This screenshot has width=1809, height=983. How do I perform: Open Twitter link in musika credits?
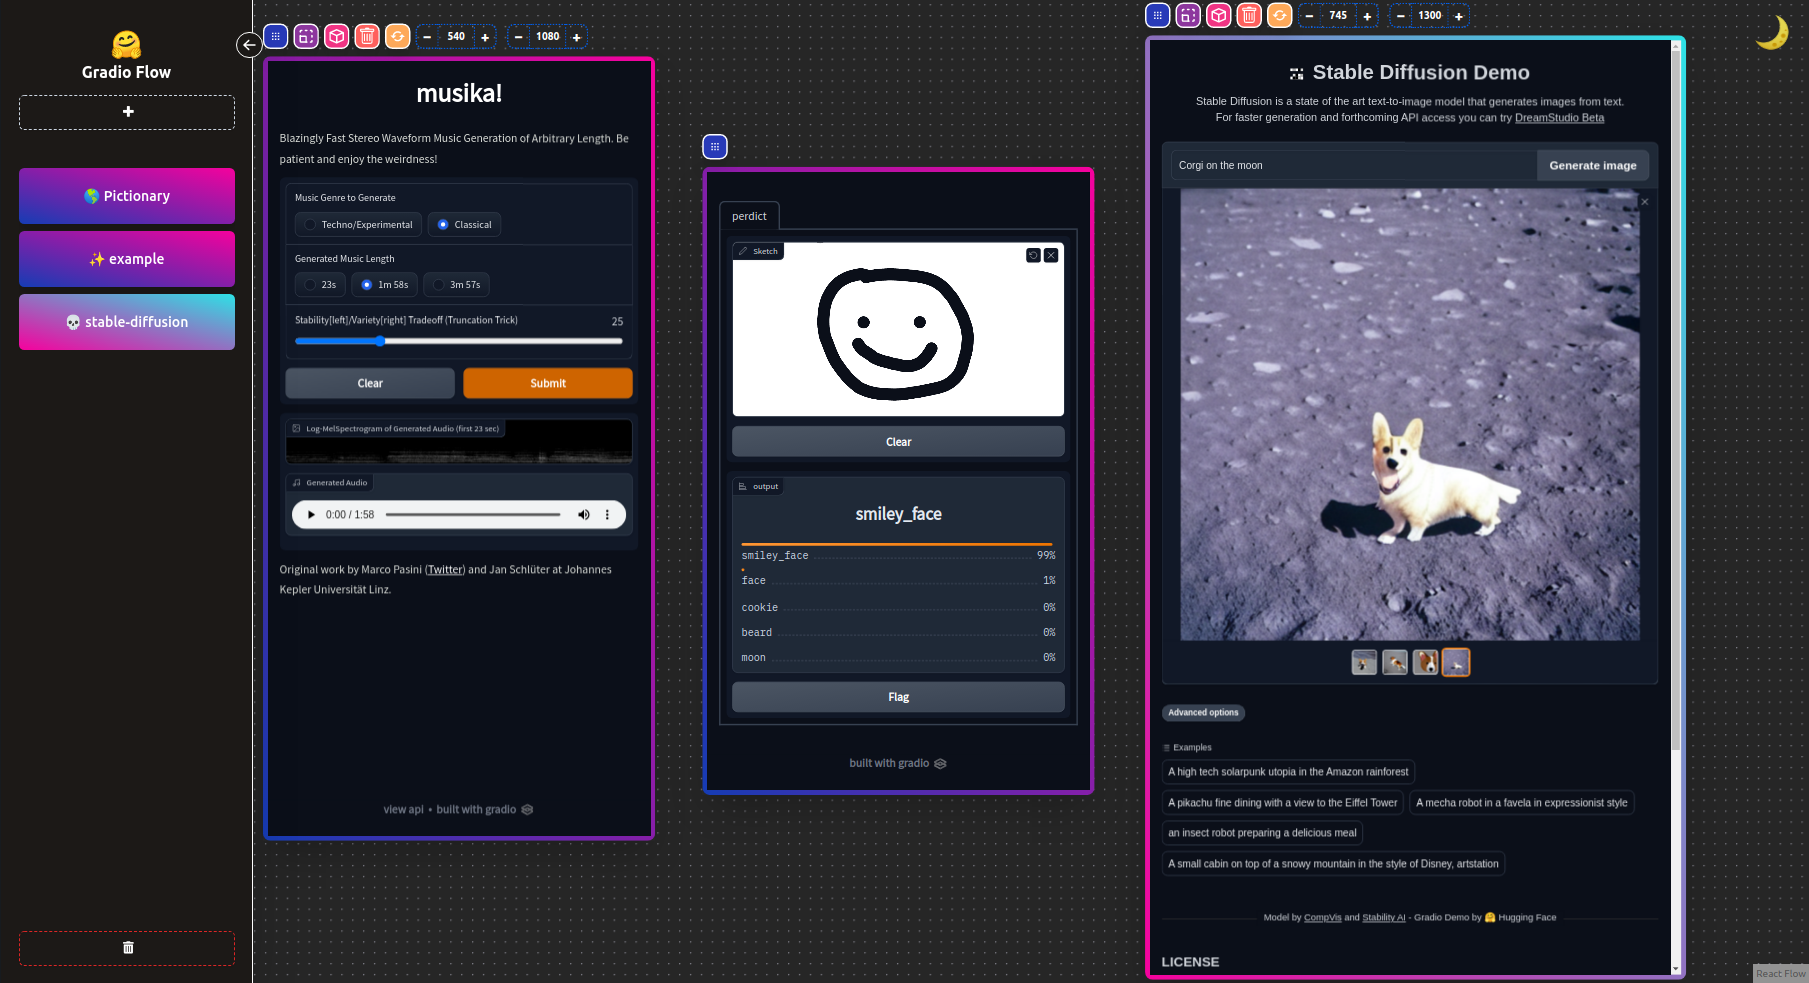[x=445, y=570]
